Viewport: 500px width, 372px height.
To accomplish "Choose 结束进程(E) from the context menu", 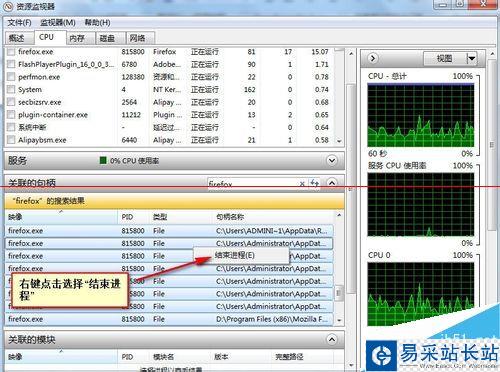I will pyautogui.click(x=241, y=255).
